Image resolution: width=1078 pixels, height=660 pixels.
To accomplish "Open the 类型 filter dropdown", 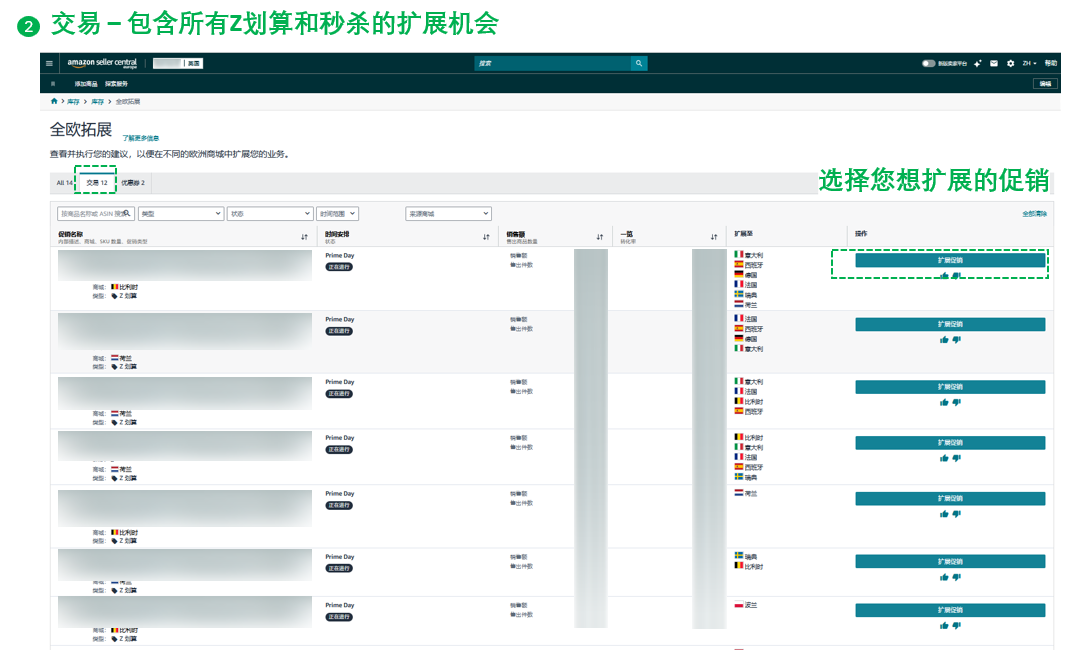I will tap(181, 214).
